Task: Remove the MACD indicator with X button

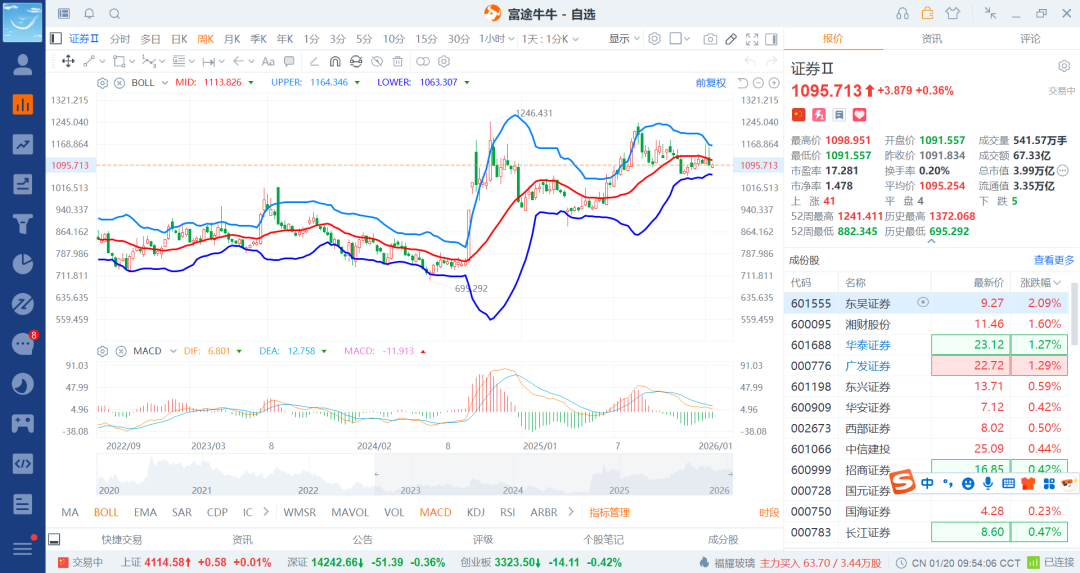Action: tap(119, 351)
